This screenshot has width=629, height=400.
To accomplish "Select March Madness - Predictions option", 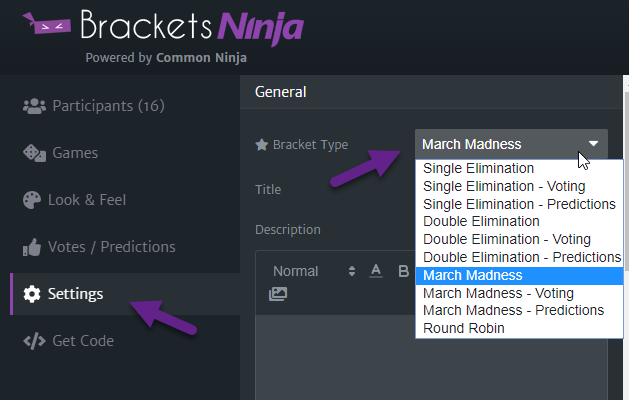I will pos(513,310).
